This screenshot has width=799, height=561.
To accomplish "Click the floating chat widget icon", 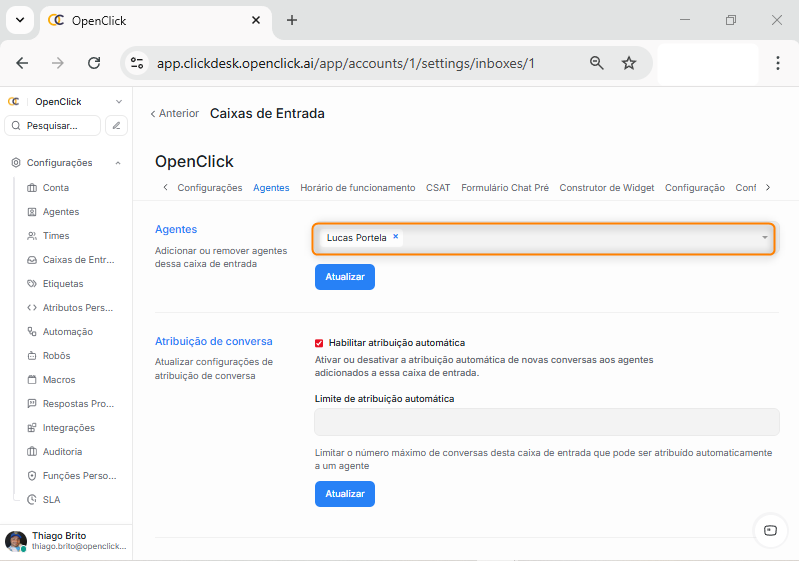I will [769, 530].
